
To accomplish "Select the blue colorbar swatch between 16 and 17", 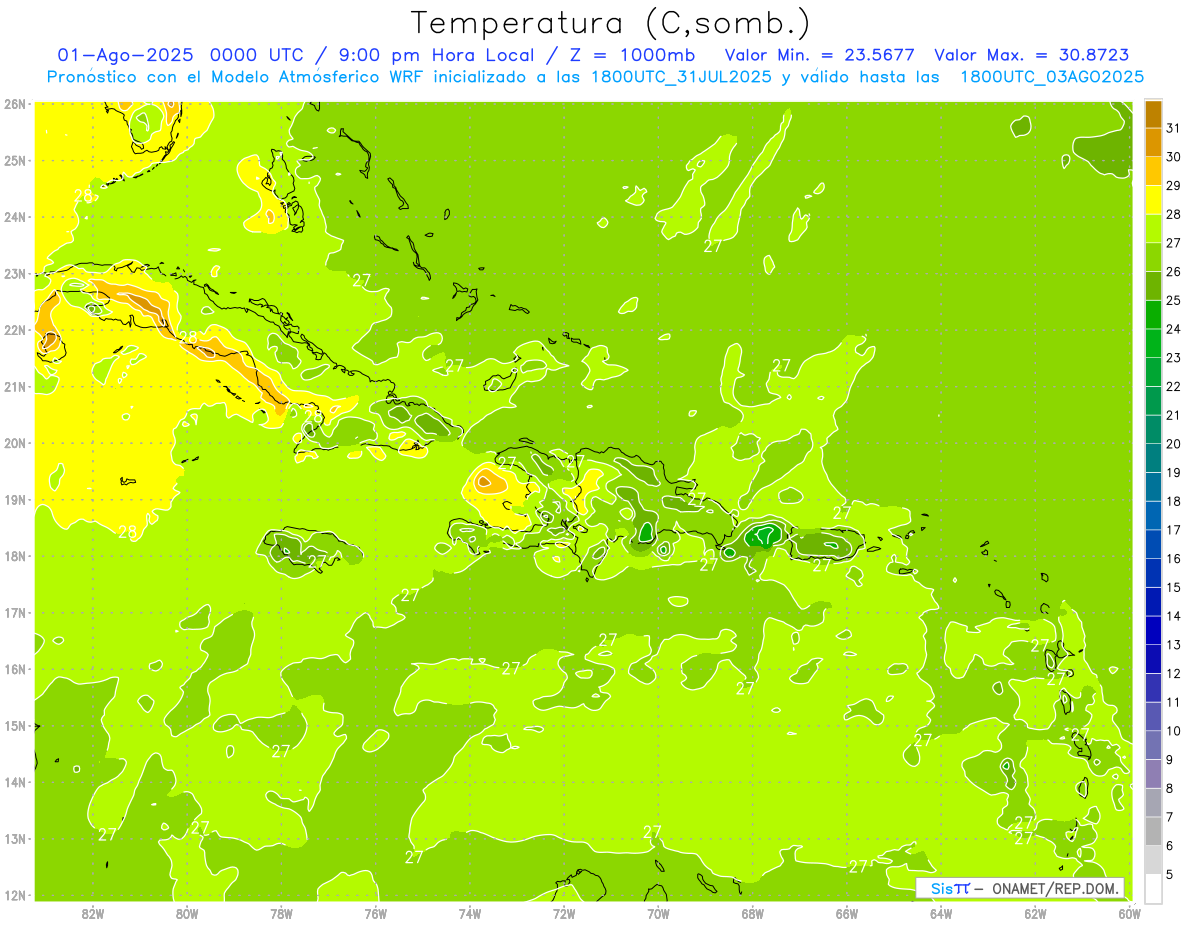I will coord(1153,544).
